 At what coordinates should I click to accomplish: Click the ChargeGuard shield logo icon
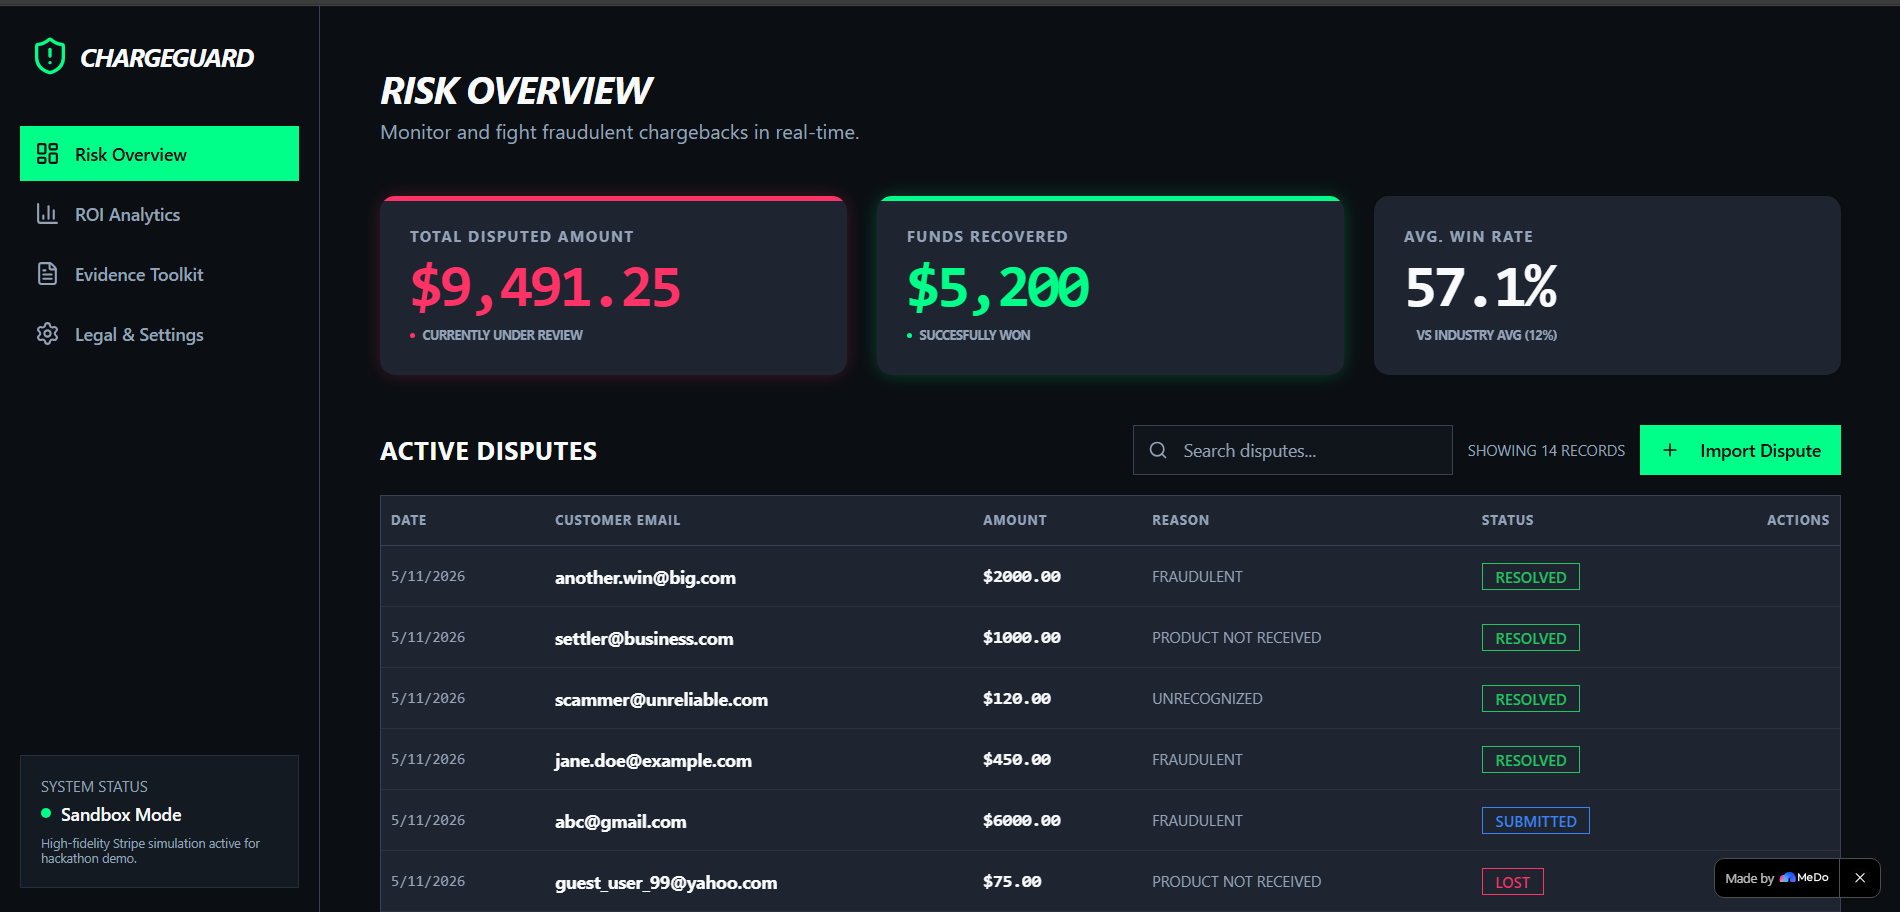tap(50, 57)
